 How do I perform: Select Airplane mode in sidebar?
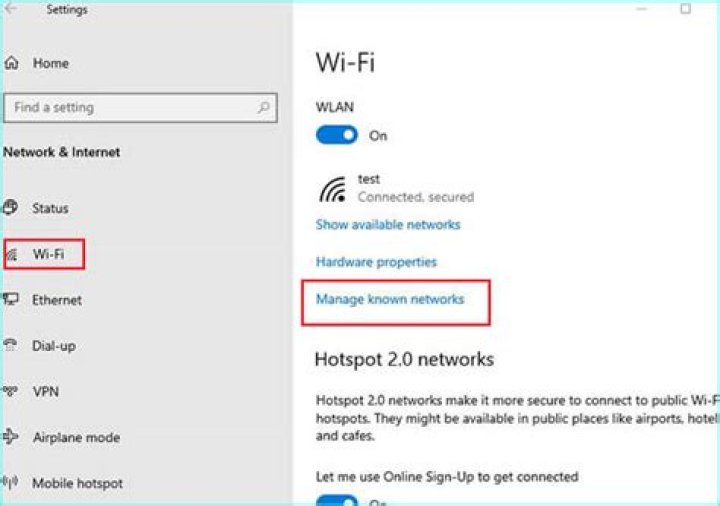76,437
